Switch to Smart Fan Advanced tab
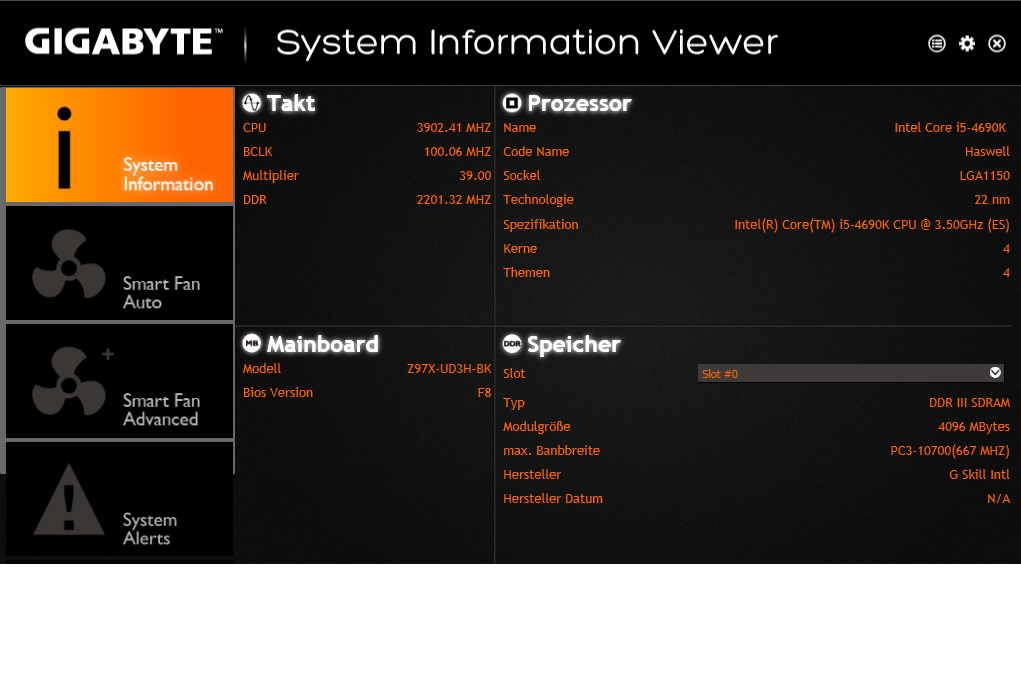 click(120, 381)
